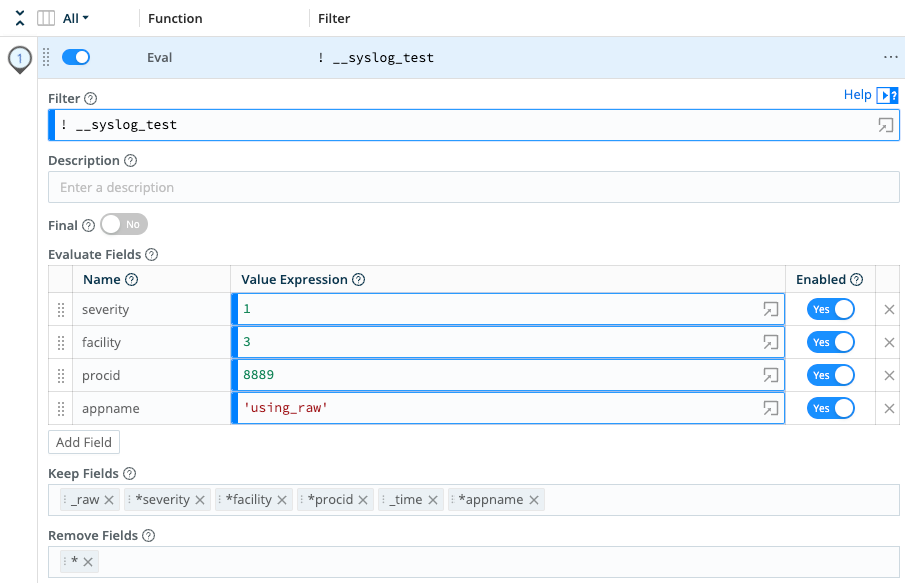
Task: Open the severity value expression popout editor
Action: point(770,309)
